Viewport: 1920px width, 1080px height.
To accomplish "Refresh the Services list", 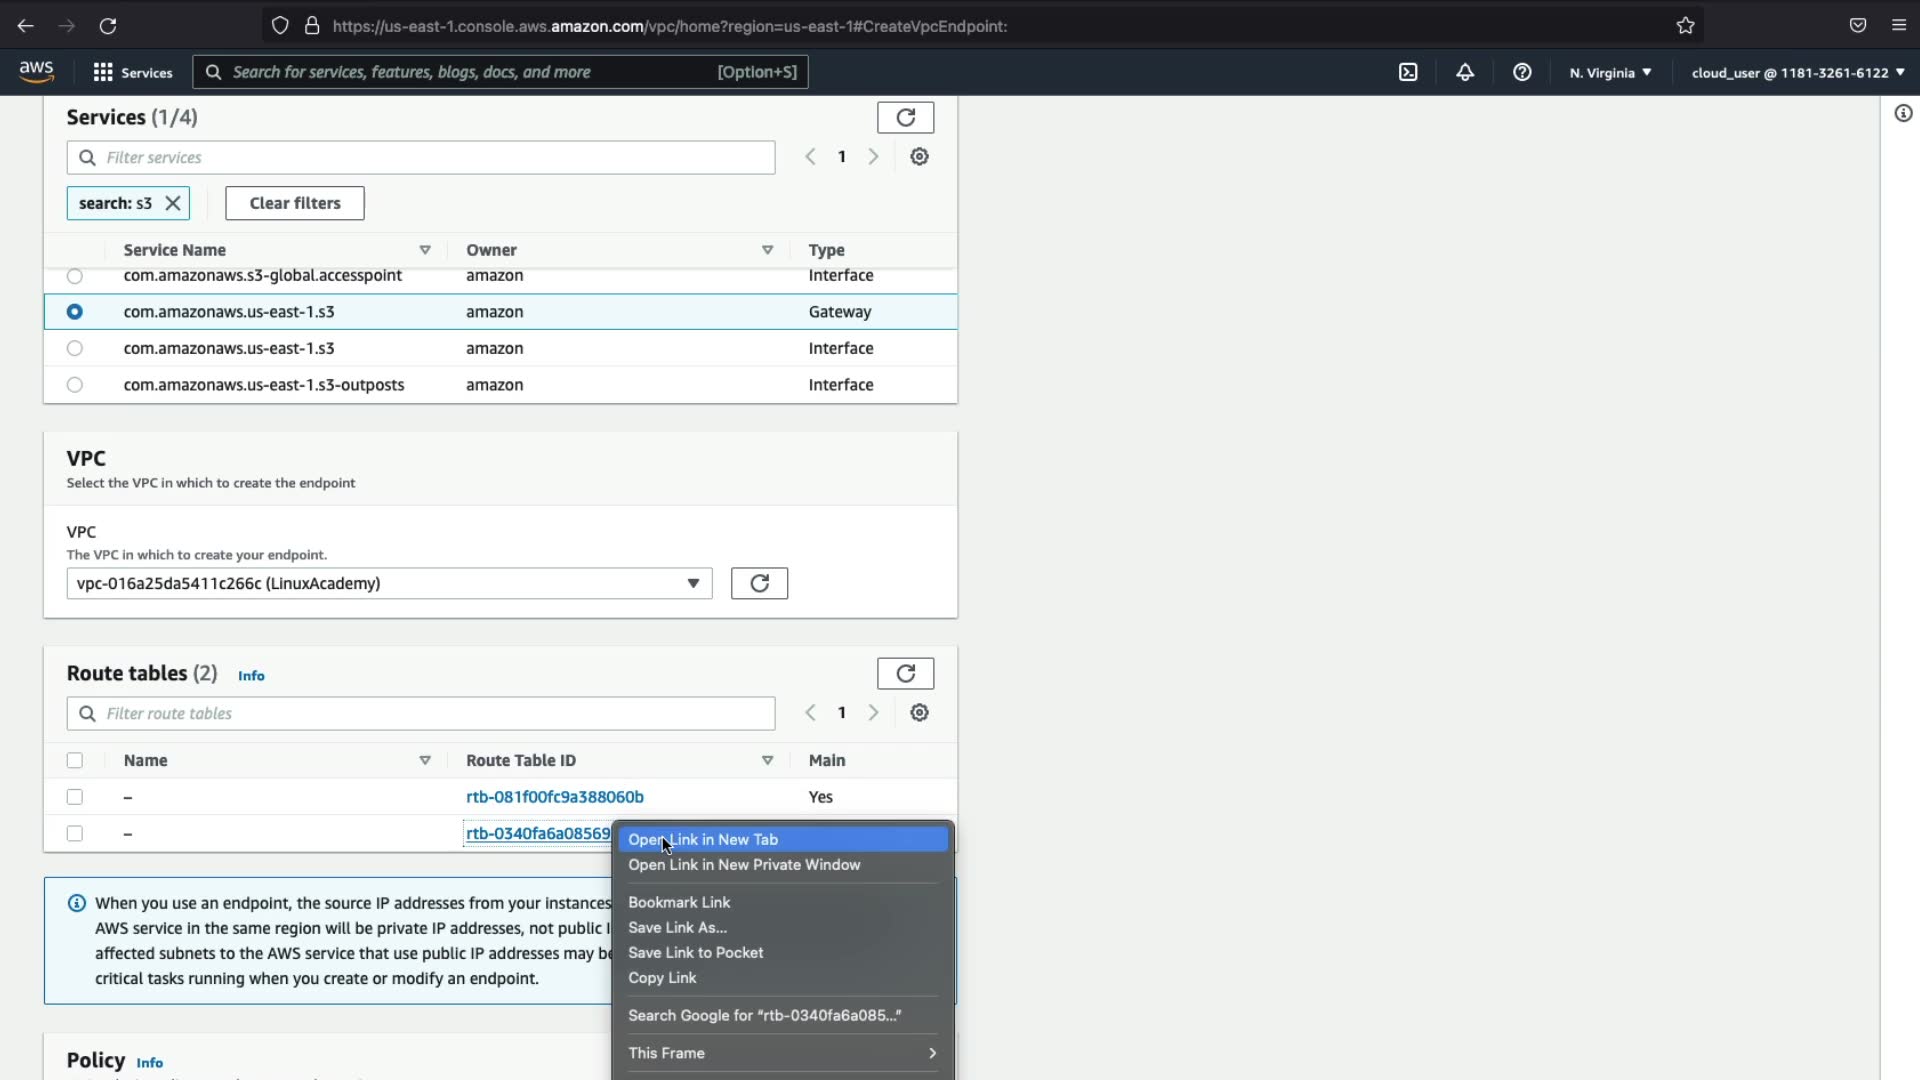I will coord(905,117).
